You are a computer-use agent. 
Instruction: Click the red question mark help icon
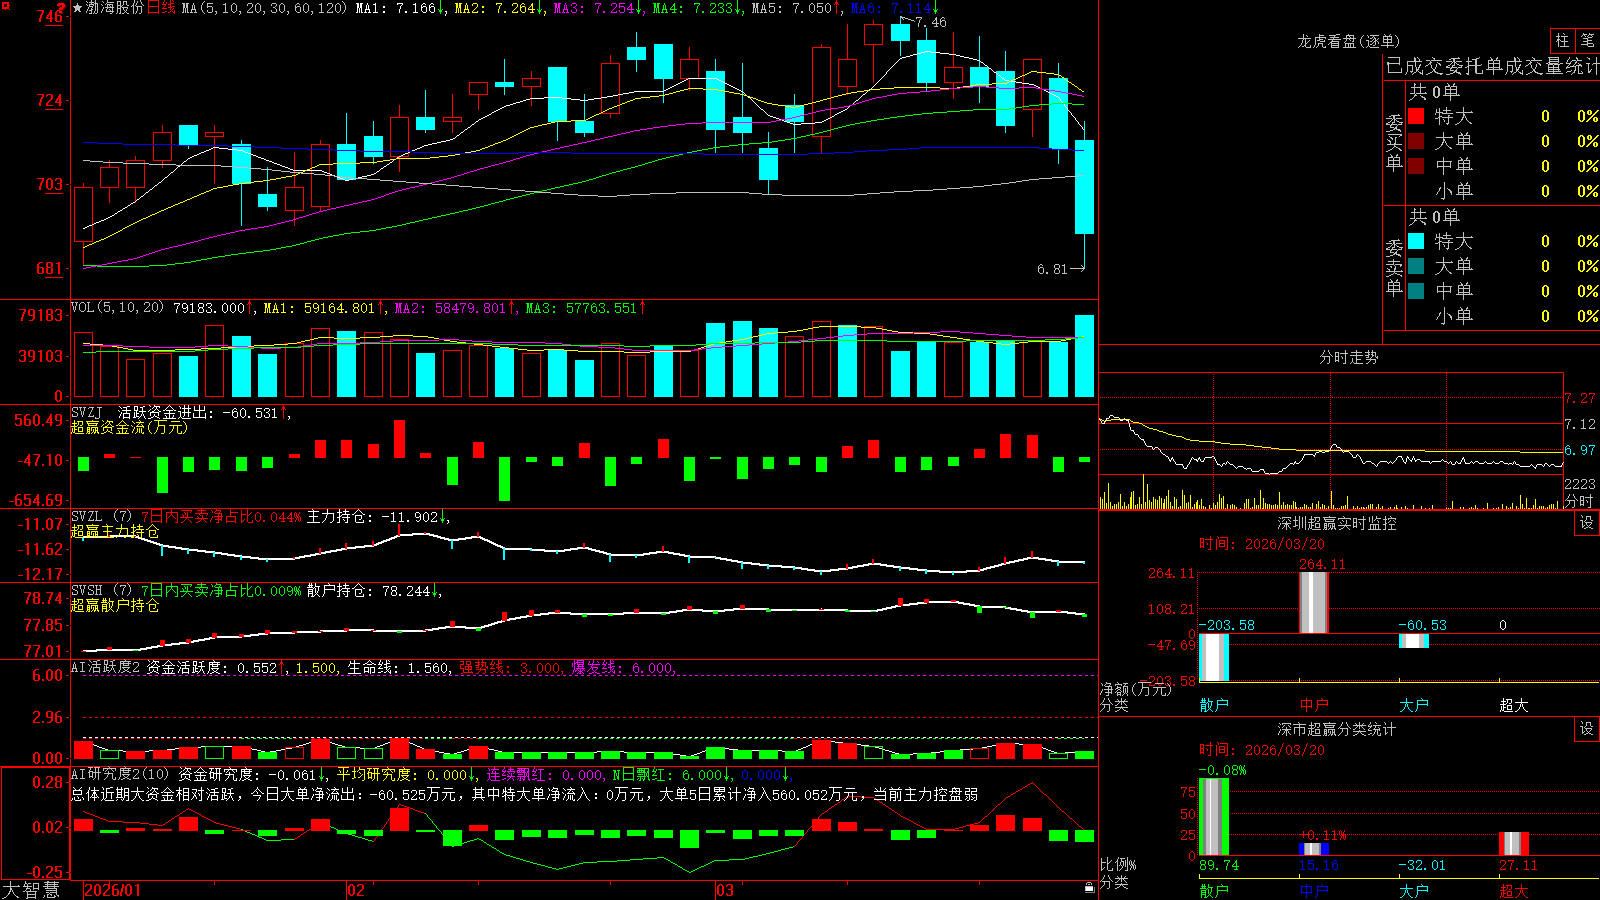pos(62,7)
